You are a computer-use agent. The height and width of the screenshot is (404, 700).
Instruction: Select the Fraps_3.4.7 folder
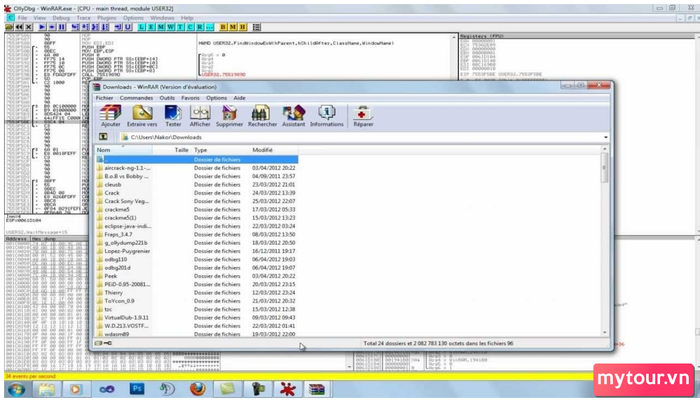(196, 234)
